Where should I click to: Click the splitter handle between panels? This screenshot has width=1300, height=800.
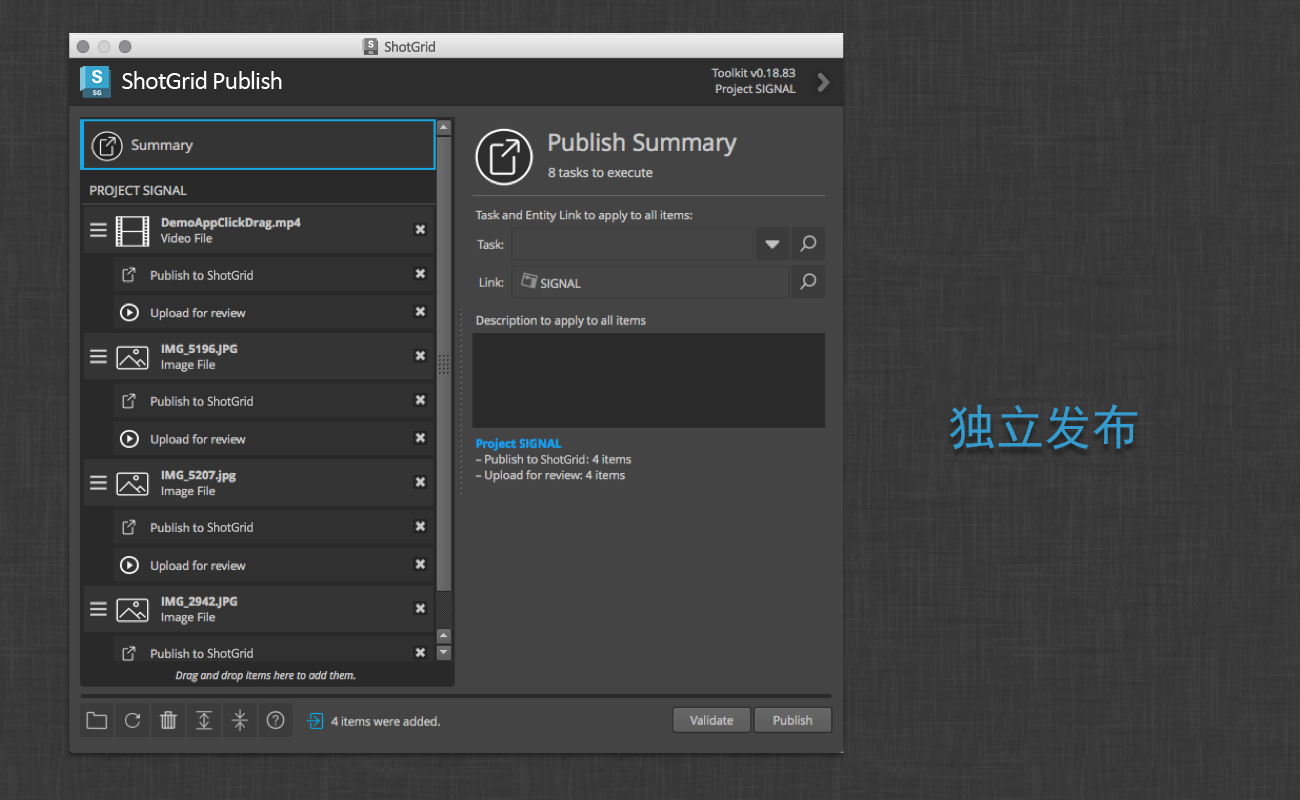click(x=461, y=400)
